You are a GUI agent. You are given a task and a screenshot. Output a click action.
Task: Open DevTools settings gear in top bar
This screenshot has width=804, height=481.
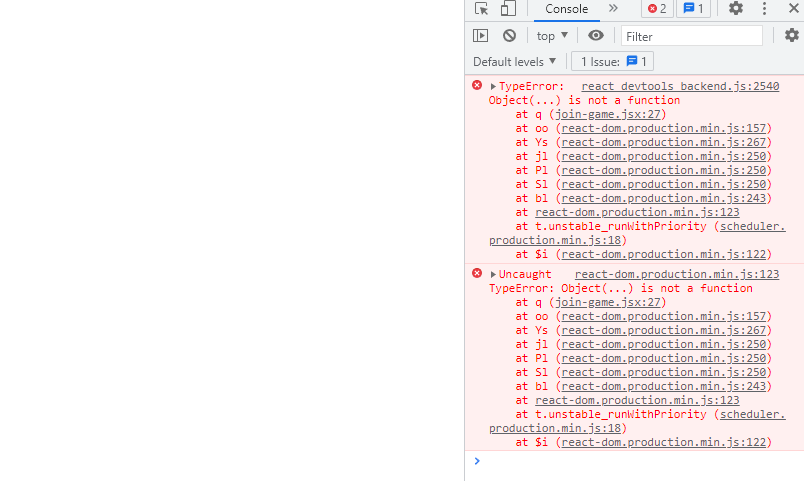736,8
